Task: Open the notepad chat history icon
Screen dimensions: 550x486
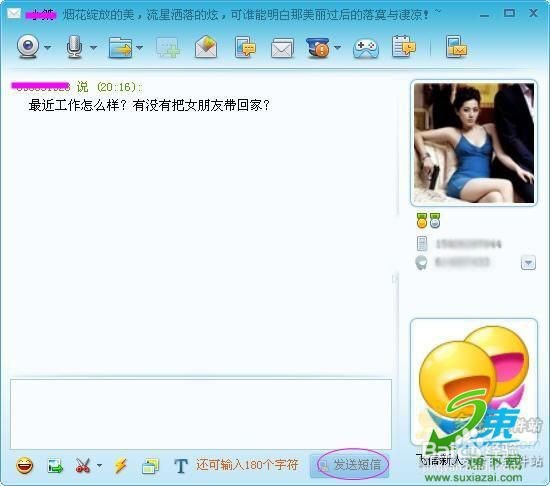Action: click(x=404, y=46)
